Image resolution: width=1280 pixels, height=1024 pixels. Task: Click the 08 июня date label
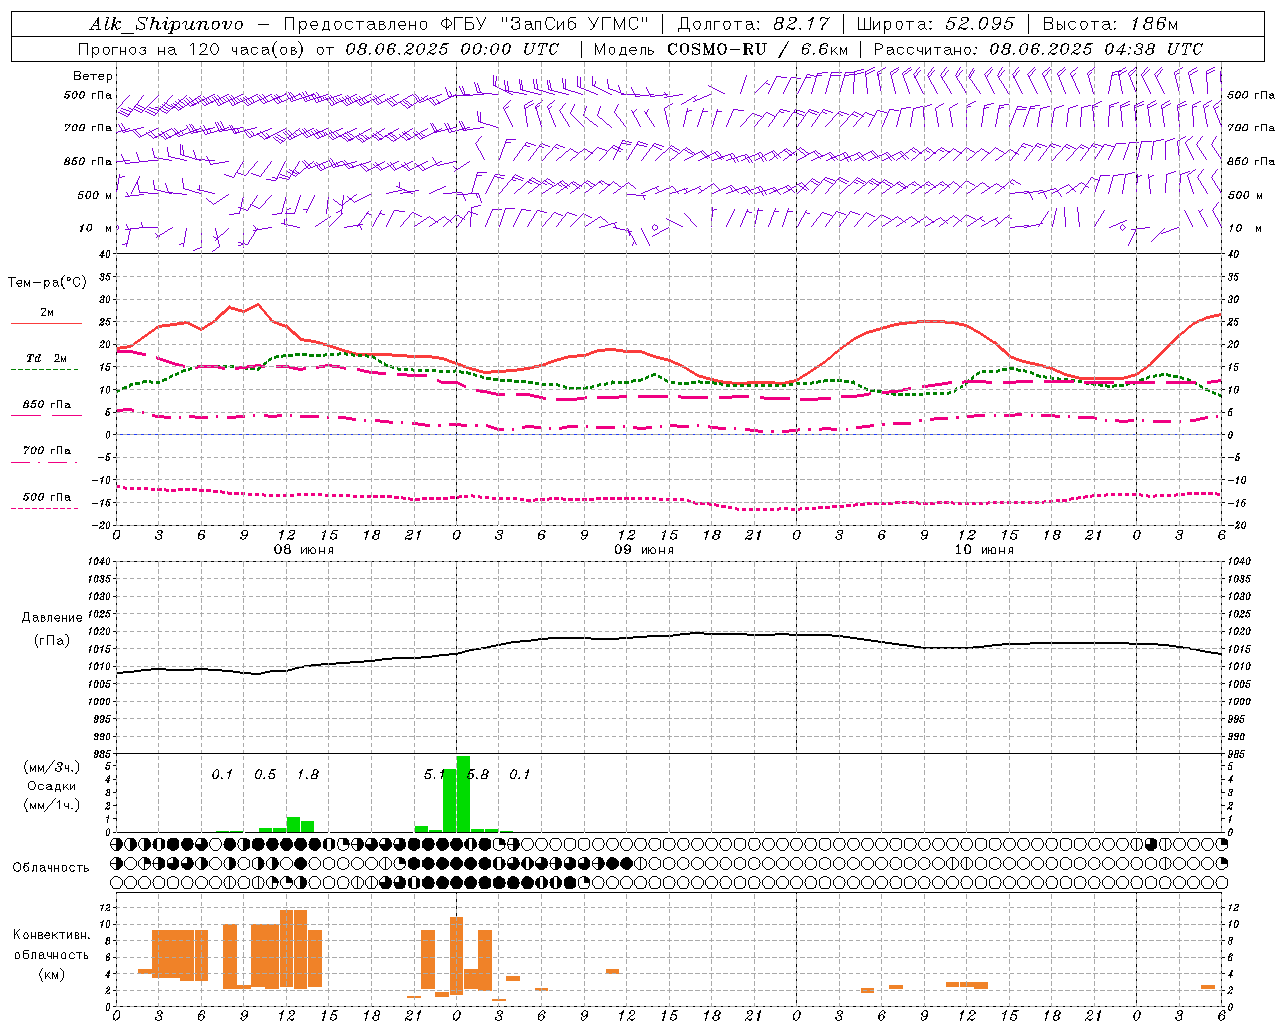coord(304,550)
